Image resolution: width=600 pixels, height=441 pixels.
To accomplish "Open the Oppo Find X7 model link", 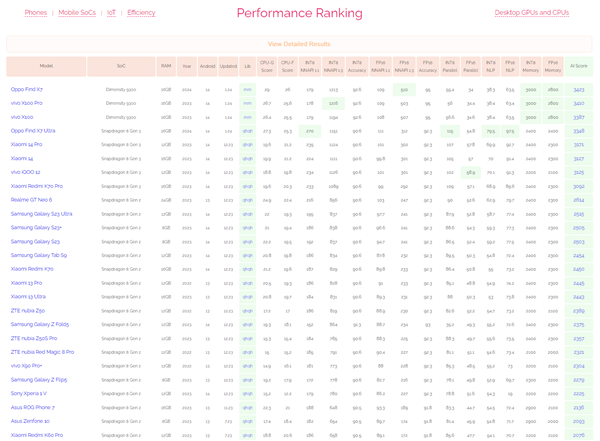I will pos(27,90).
